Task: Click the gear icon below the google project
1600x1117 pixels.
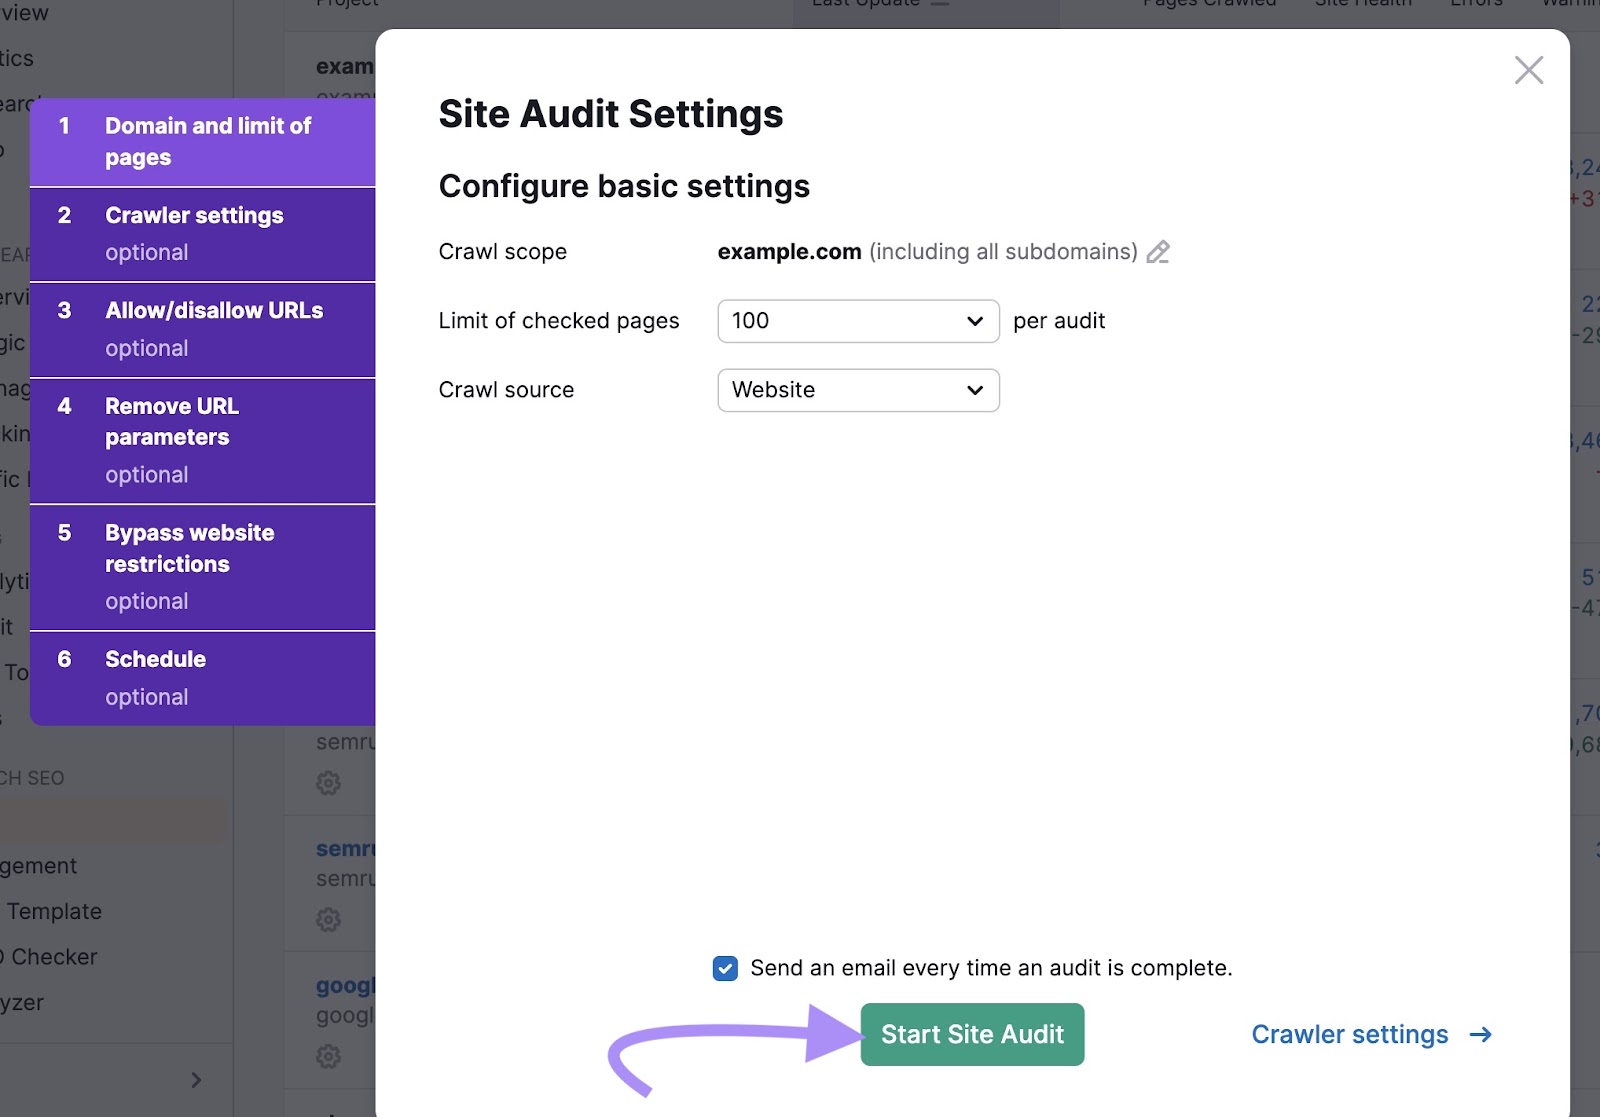Action: (327, 1056)
